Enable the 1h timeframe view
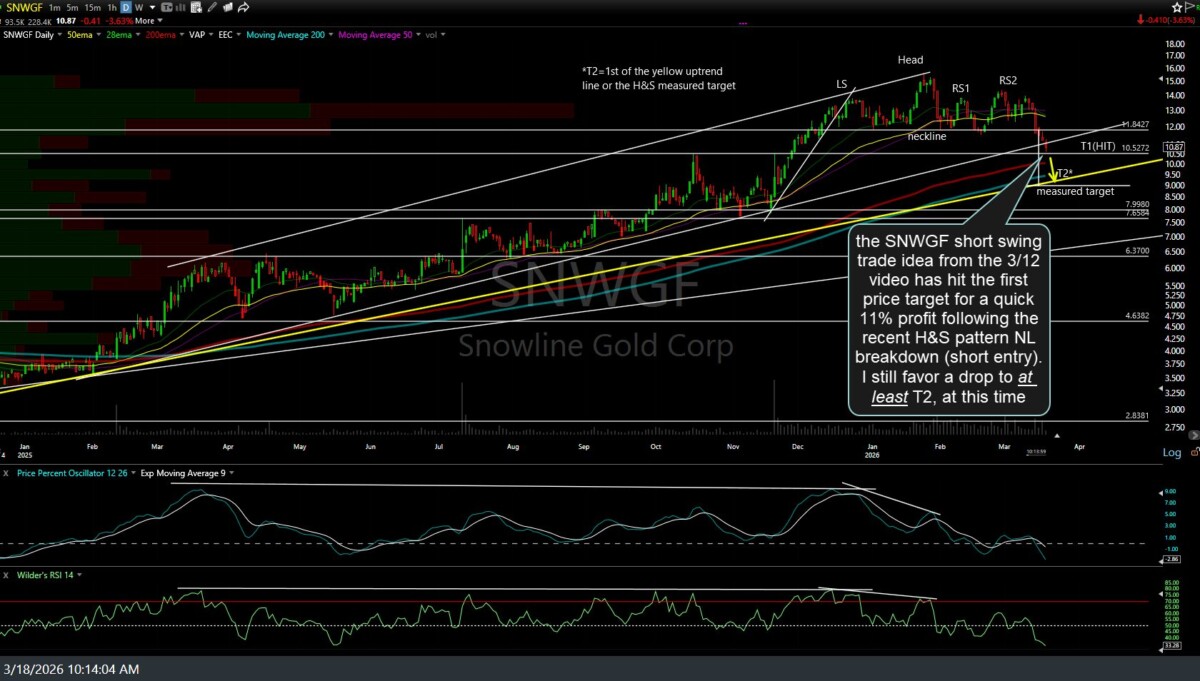 point(111,6)
